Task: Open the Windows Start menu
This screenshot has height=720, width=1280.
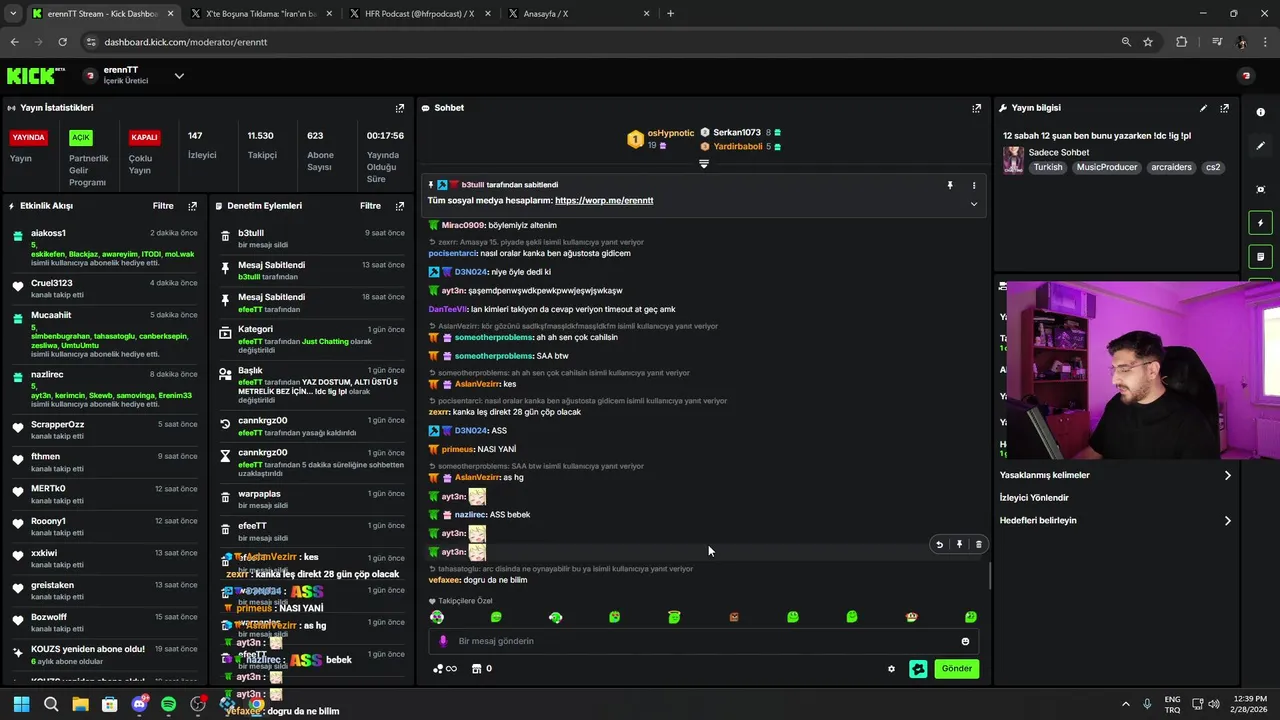Action: pyautogui.click(x=21, y=704)
